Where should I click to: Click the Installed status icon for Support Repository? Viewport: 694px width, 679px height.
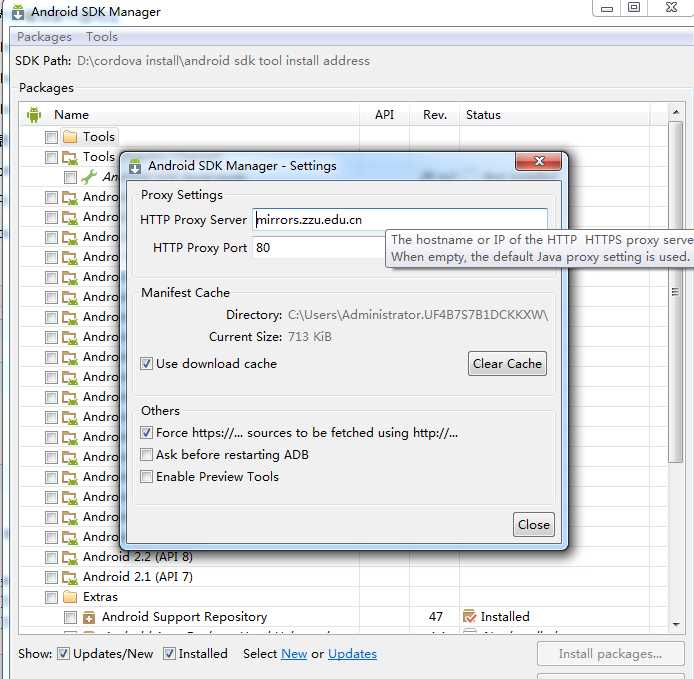[469, 616]
